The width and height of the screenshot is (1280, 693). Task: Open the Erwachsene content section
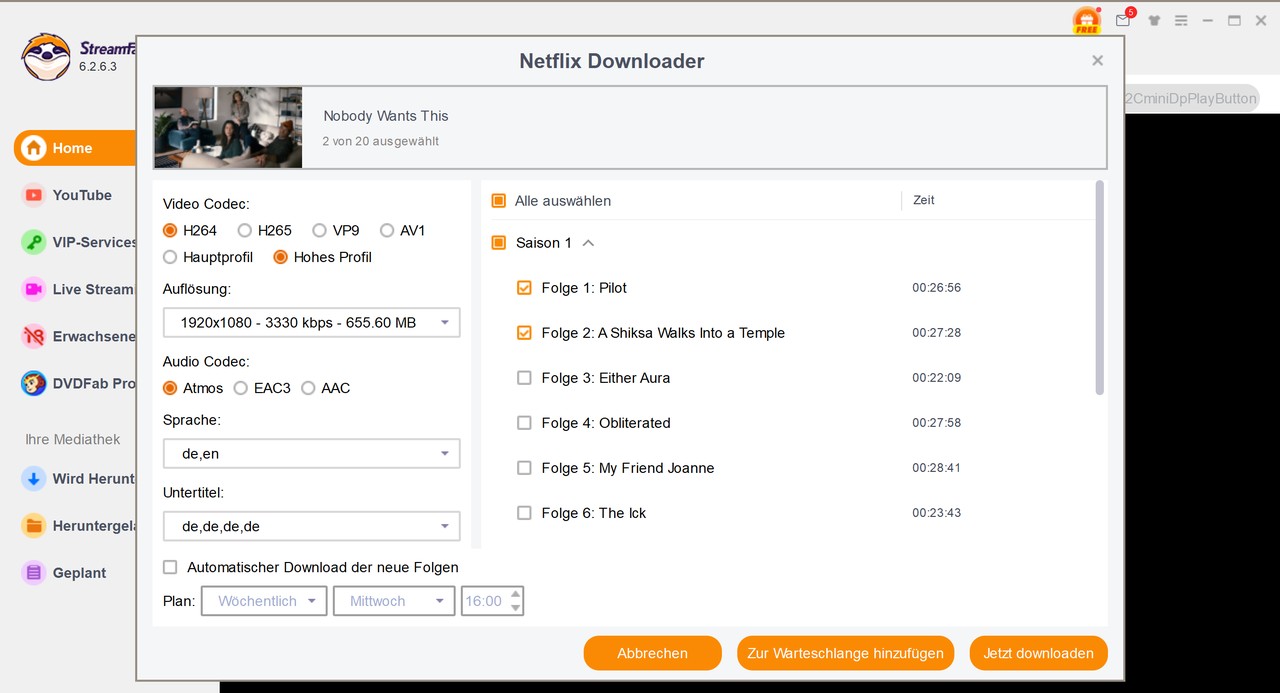[94, 336]
